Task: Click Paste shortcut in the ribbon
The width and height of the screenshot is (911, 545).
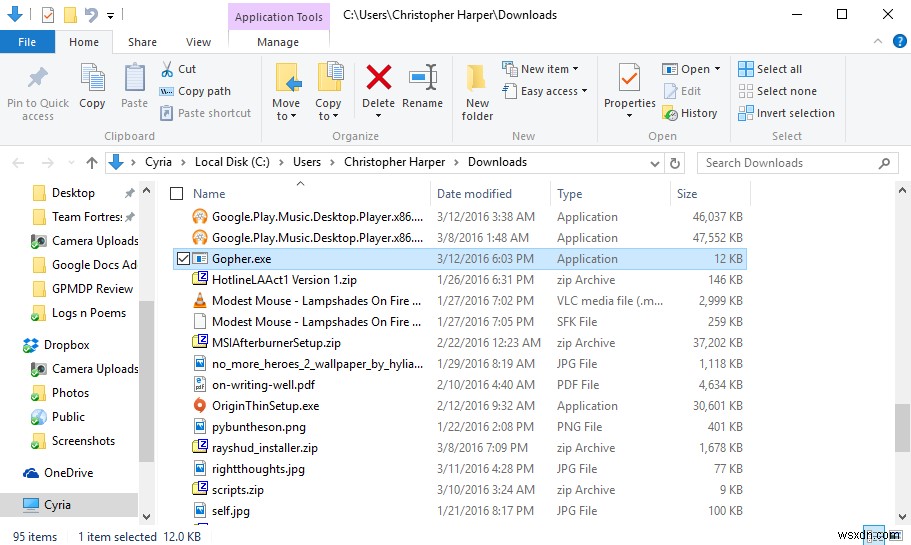Action: pos(206,113)
